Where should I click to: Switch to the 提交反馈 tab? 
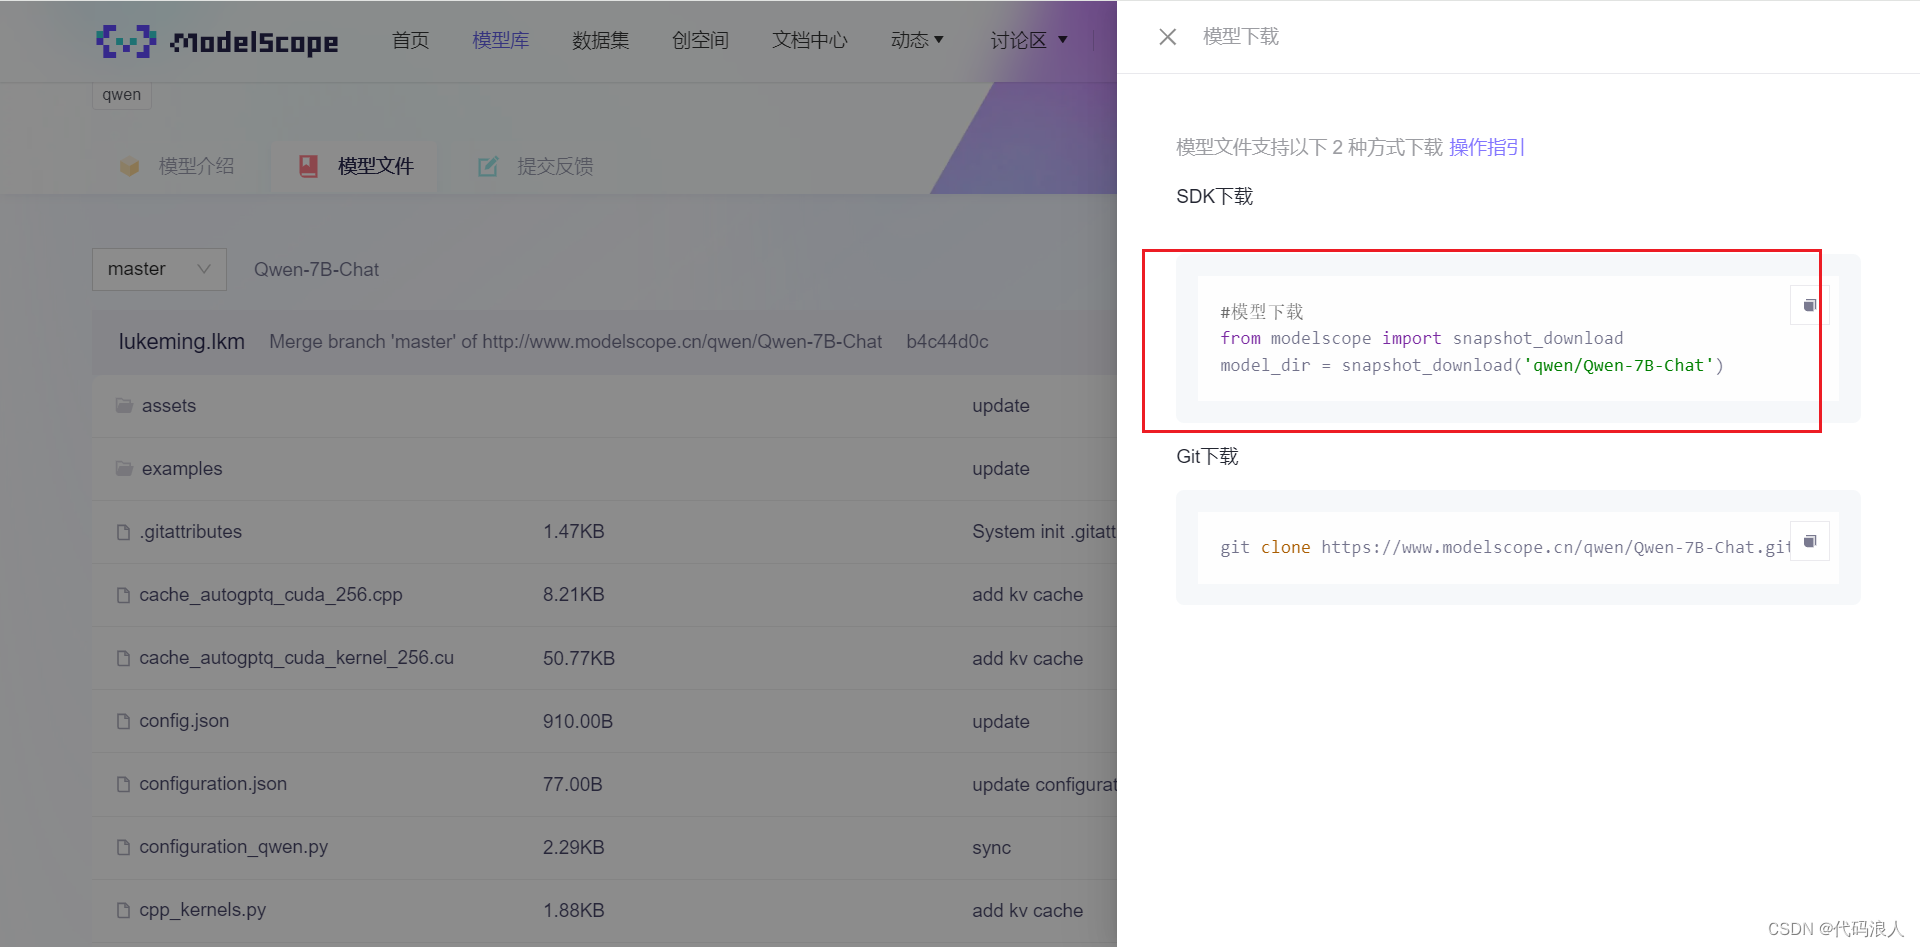(536, 166)
